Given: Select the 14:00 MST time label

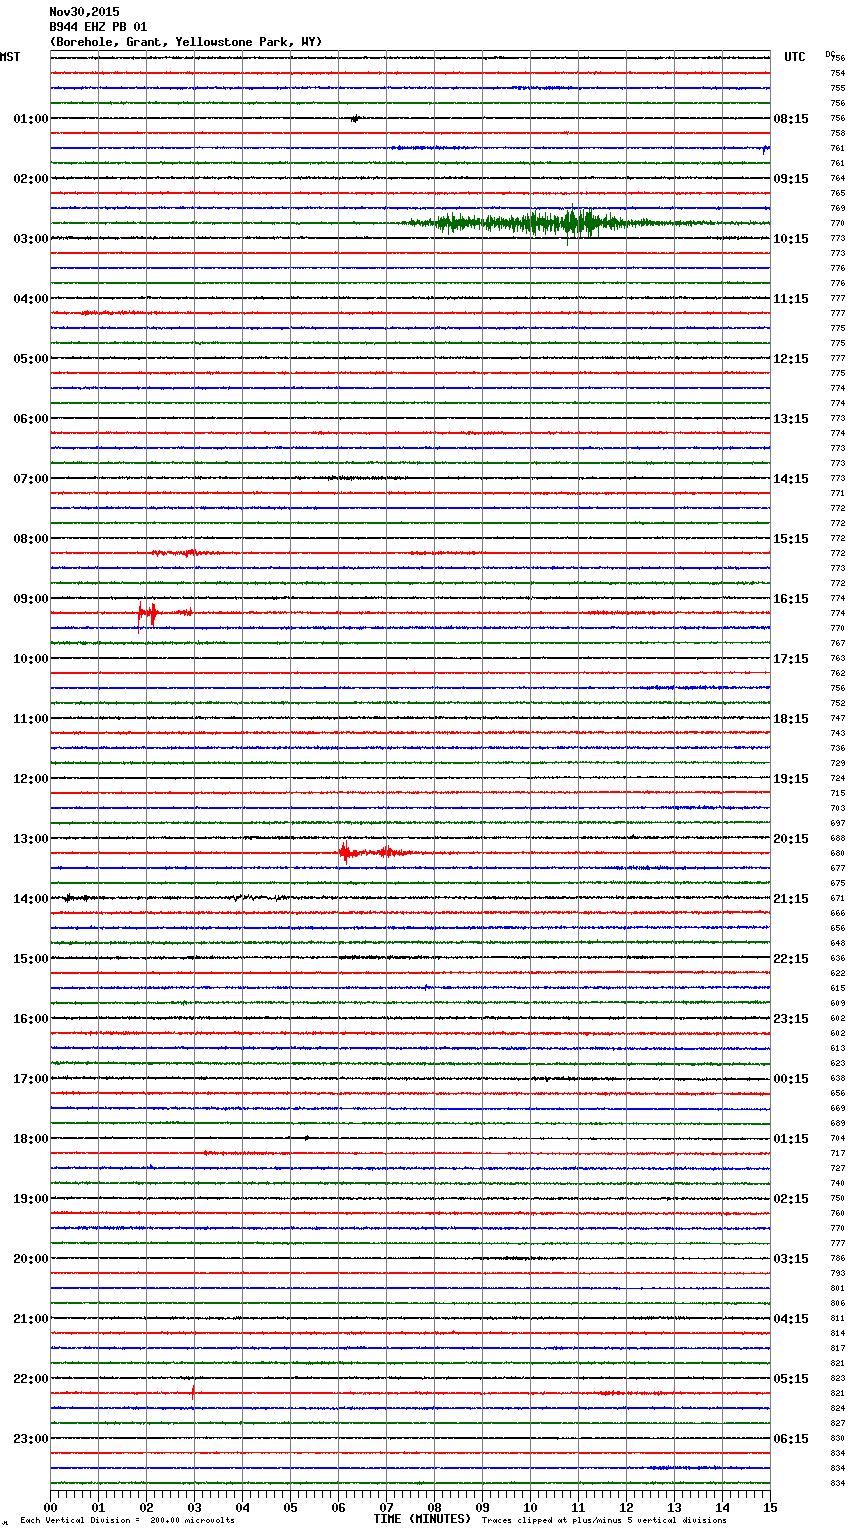Looking at the screenshot, I should pos(31,899).
